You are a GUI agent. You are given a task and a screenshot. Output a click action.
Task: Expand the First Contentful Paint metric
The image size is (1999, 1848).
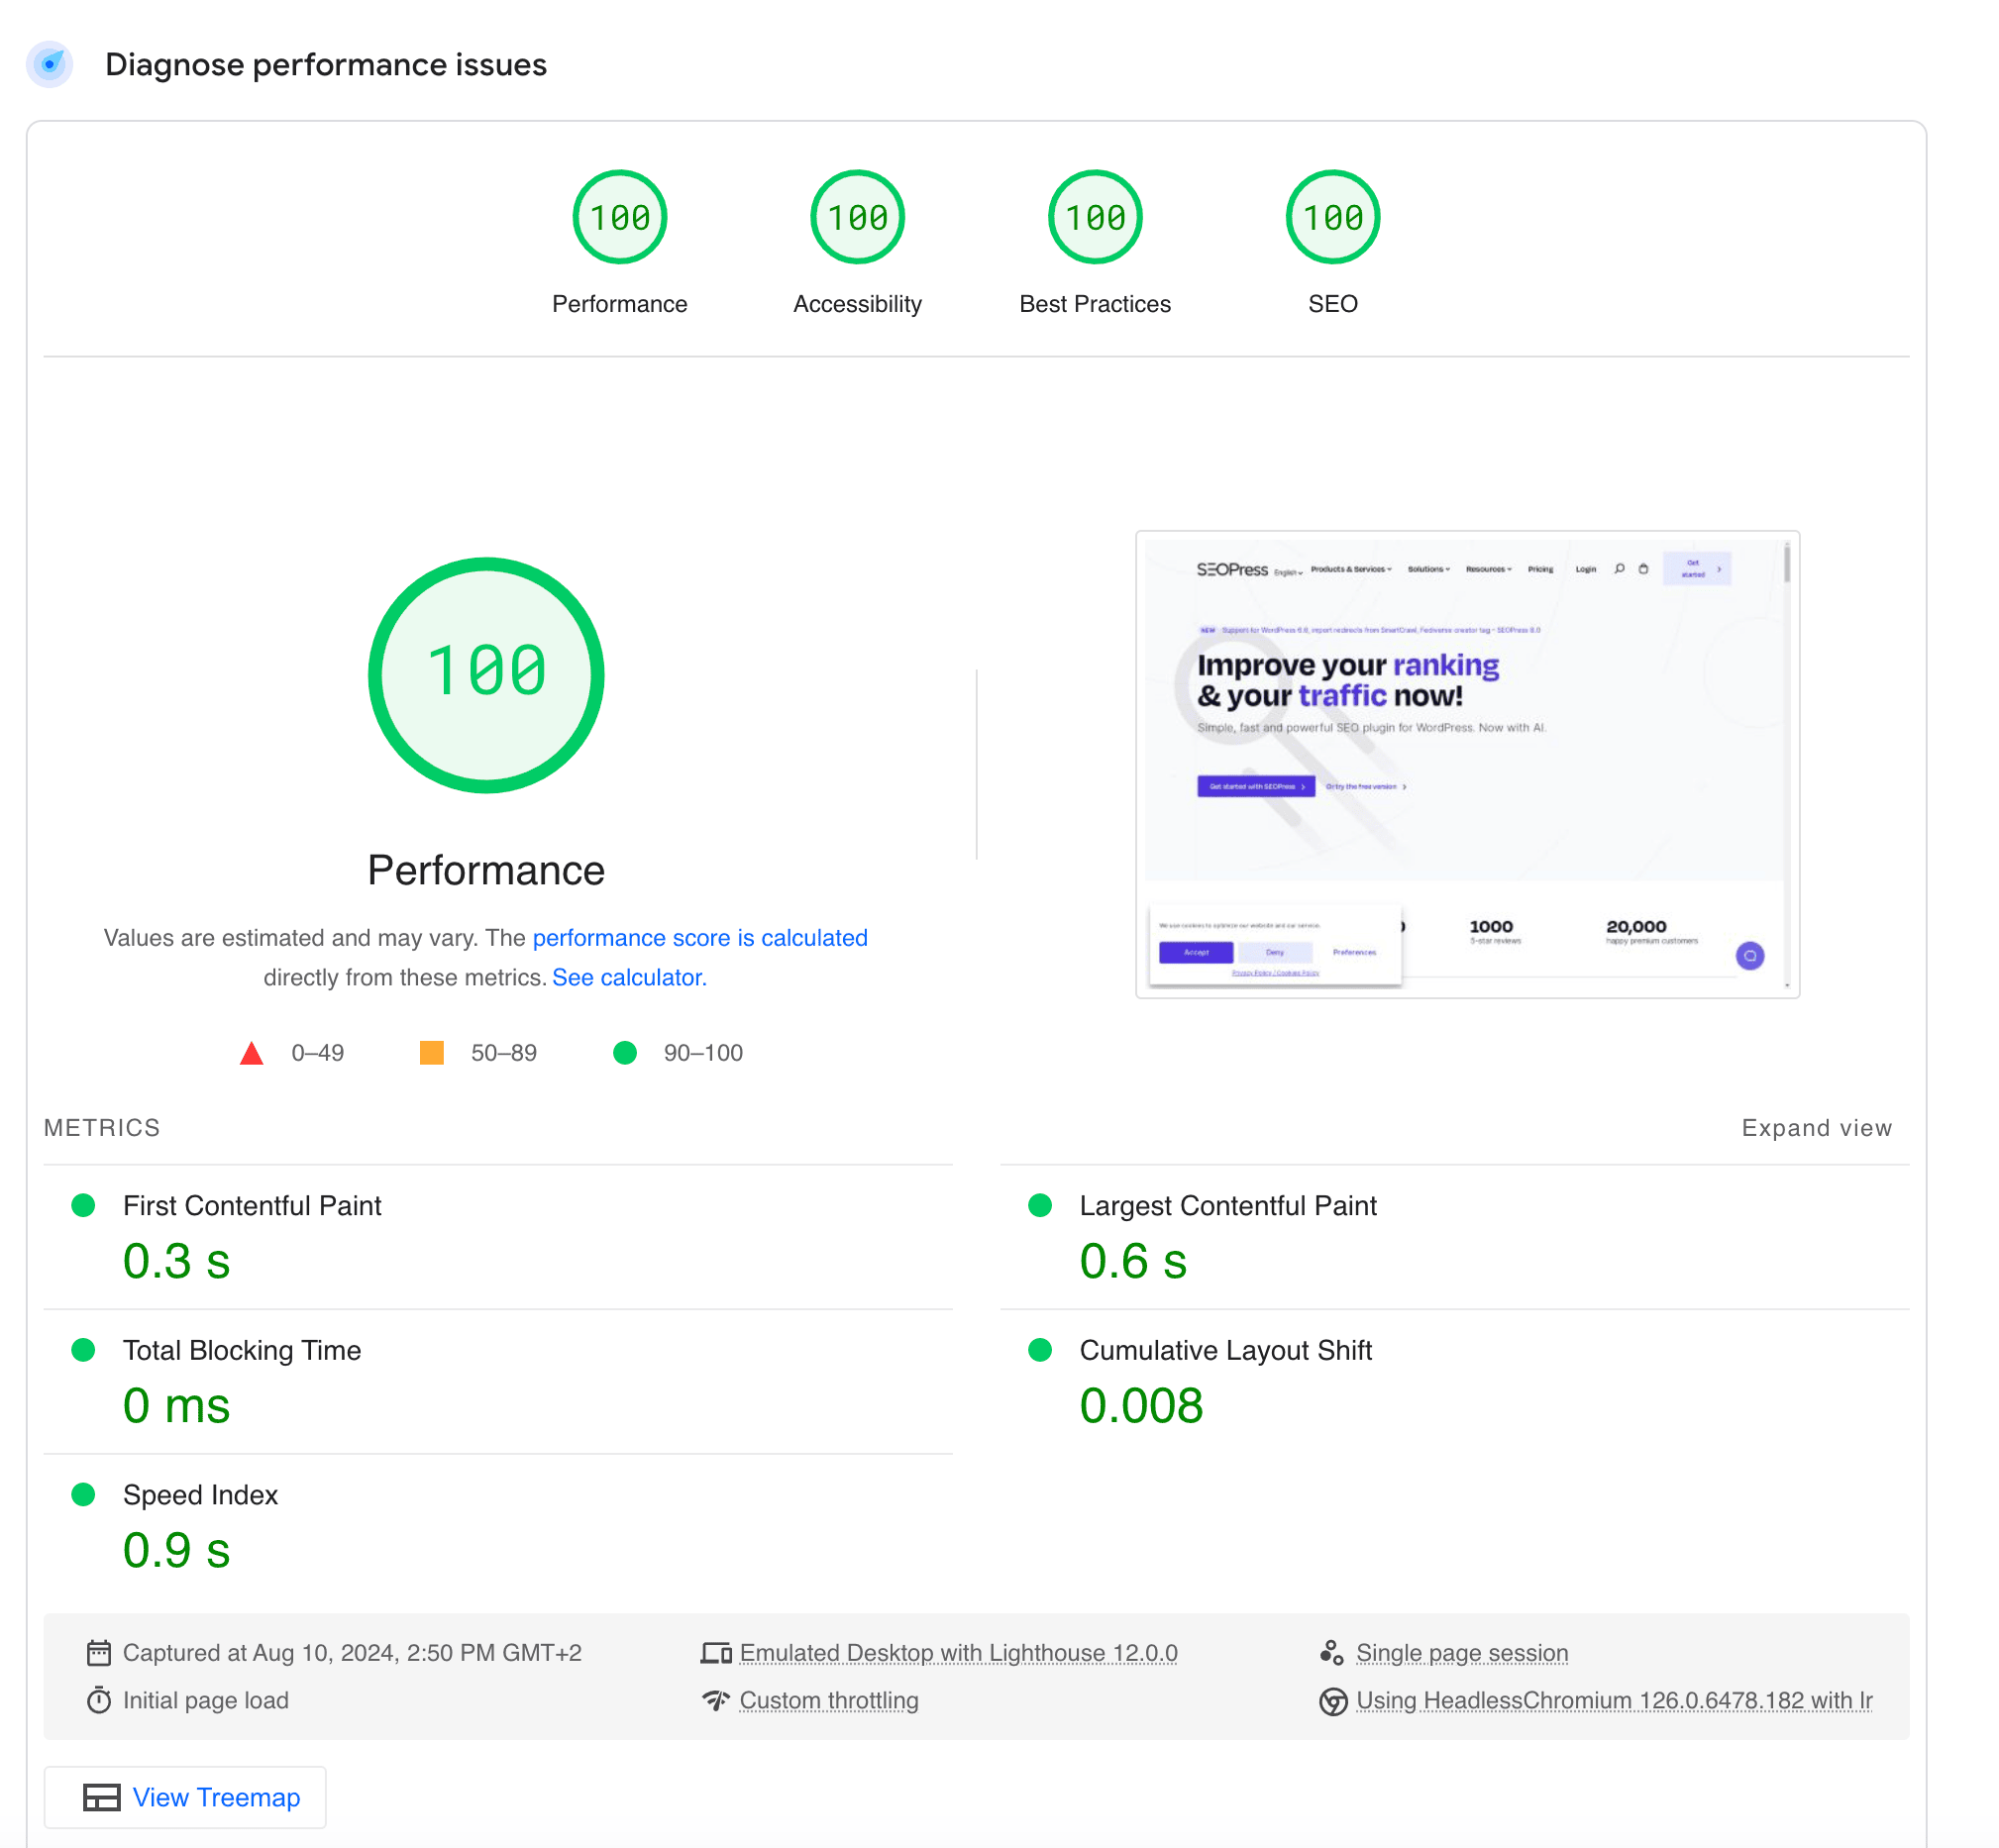coord(251,1206)
